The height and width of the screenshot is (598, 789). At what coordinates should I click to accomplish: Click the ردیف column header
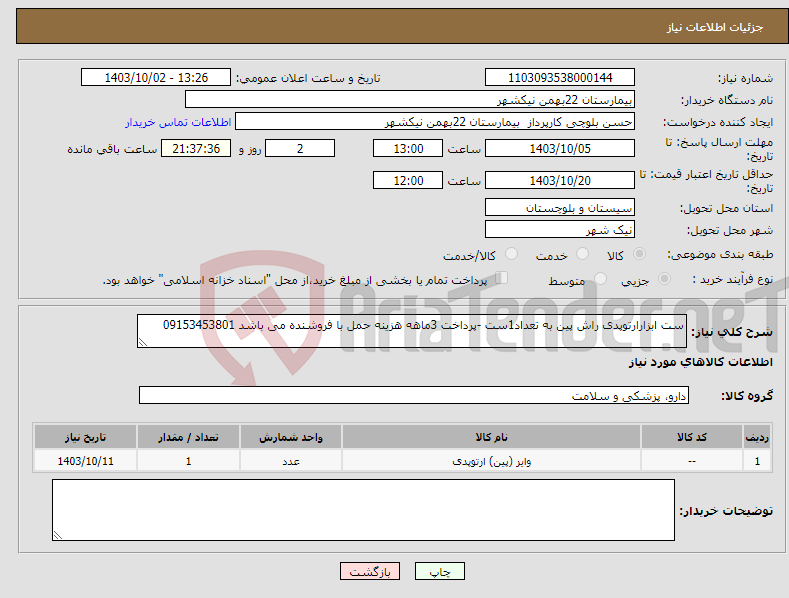point(757,437)
